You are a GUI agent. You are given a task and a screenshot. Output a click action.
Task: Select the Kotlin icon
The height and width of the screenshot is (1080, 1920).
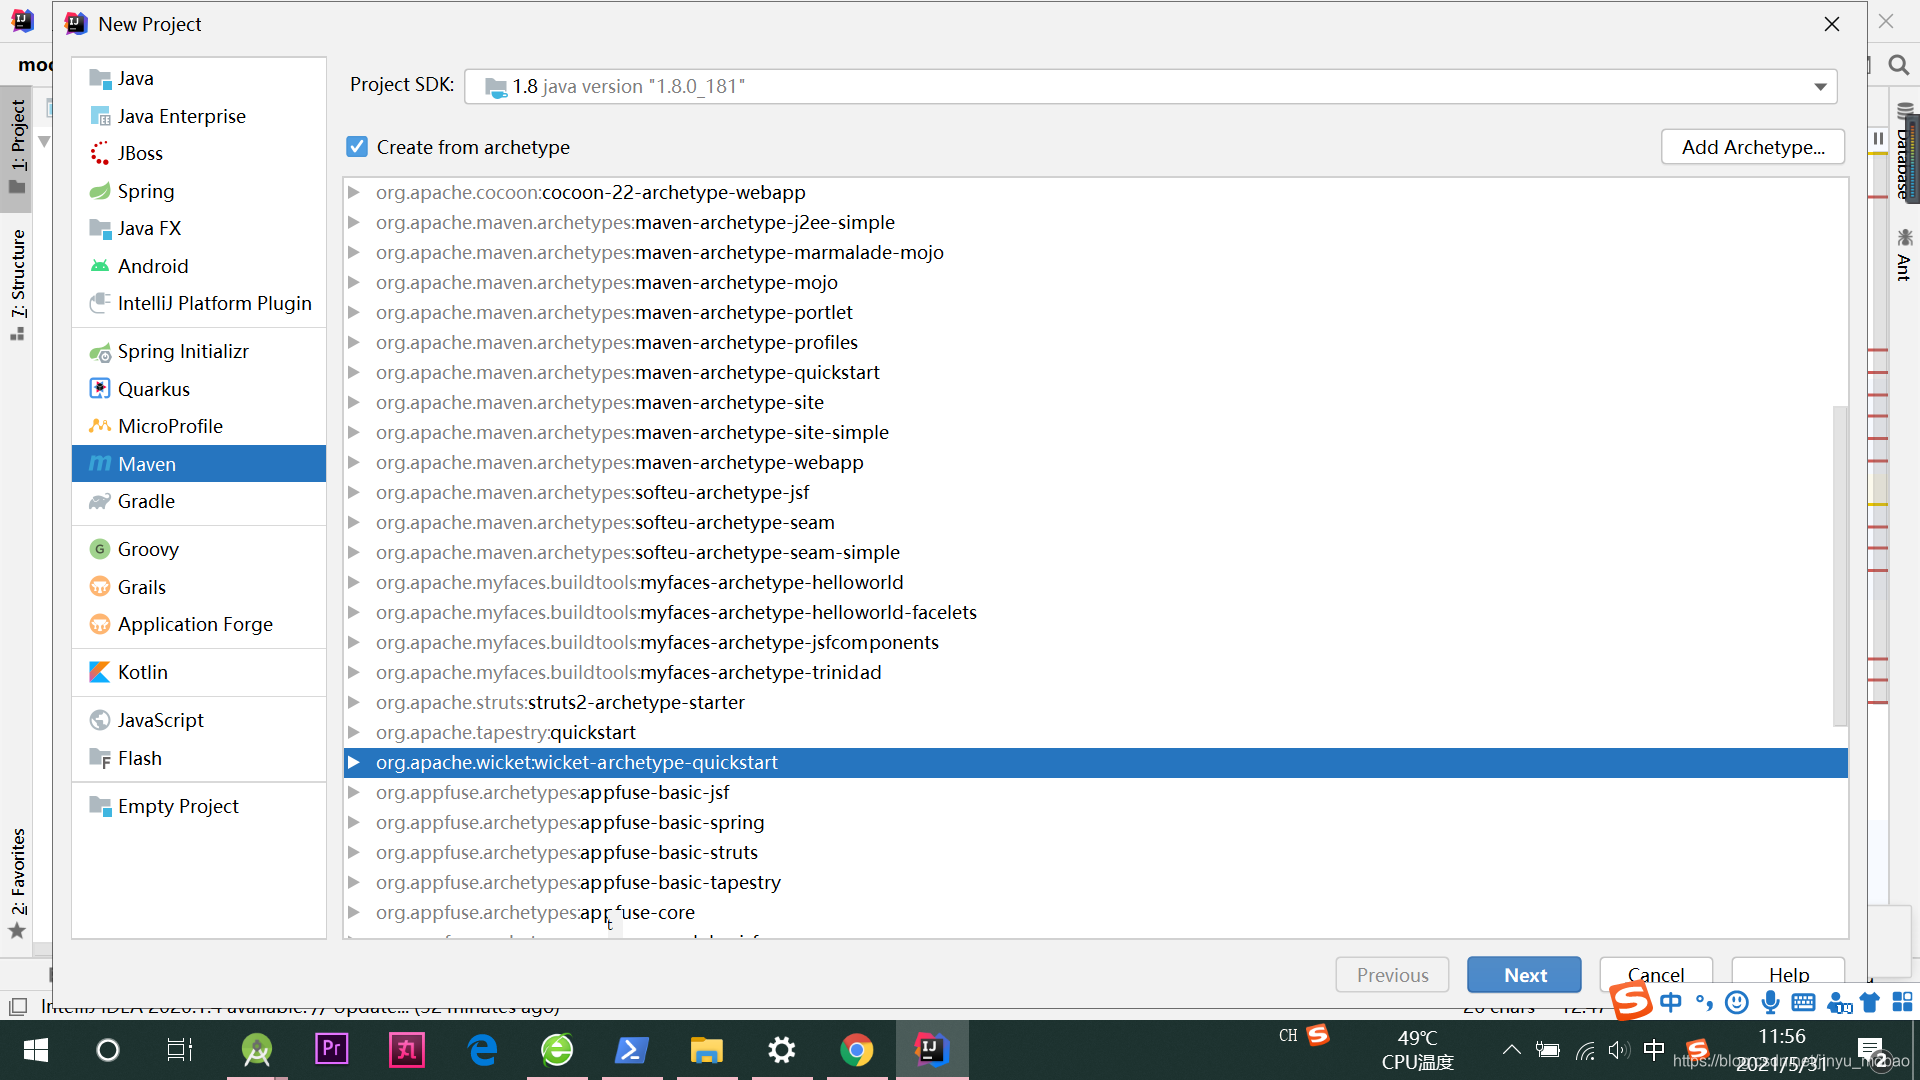click(100, 672)
